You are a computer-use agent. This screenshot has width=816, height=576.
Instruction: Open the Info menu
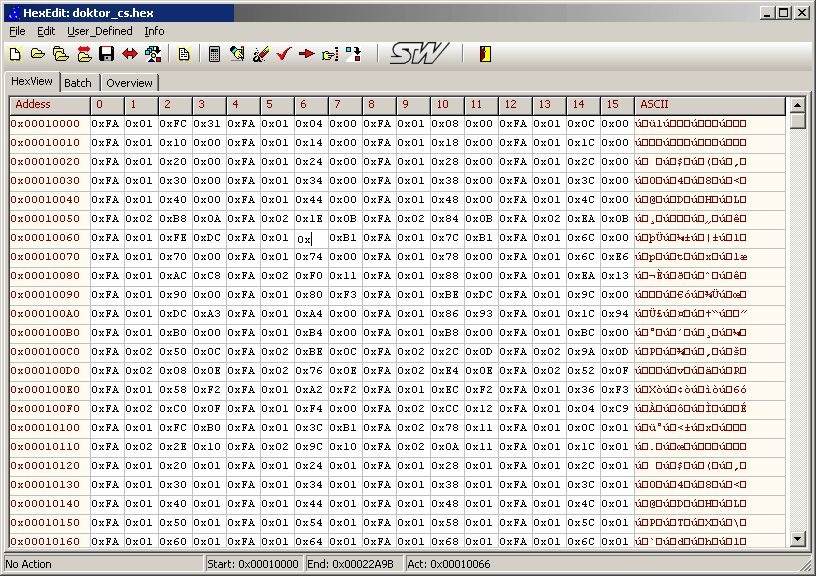pos(153,31)
